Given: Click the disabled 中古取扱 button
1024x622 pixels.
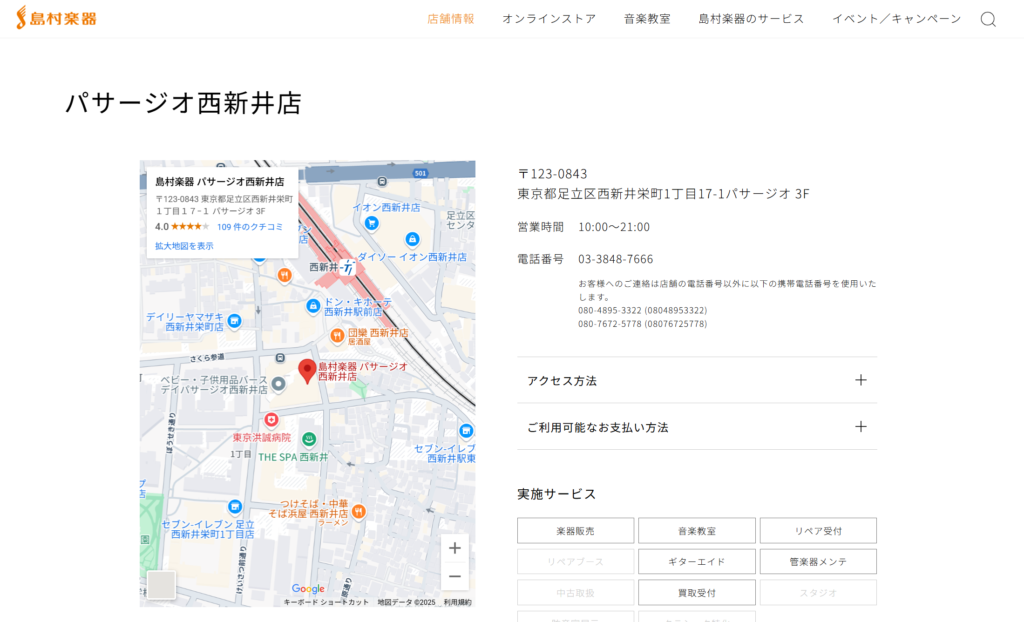Looking at the screenshot, I should tap(575, 593).
